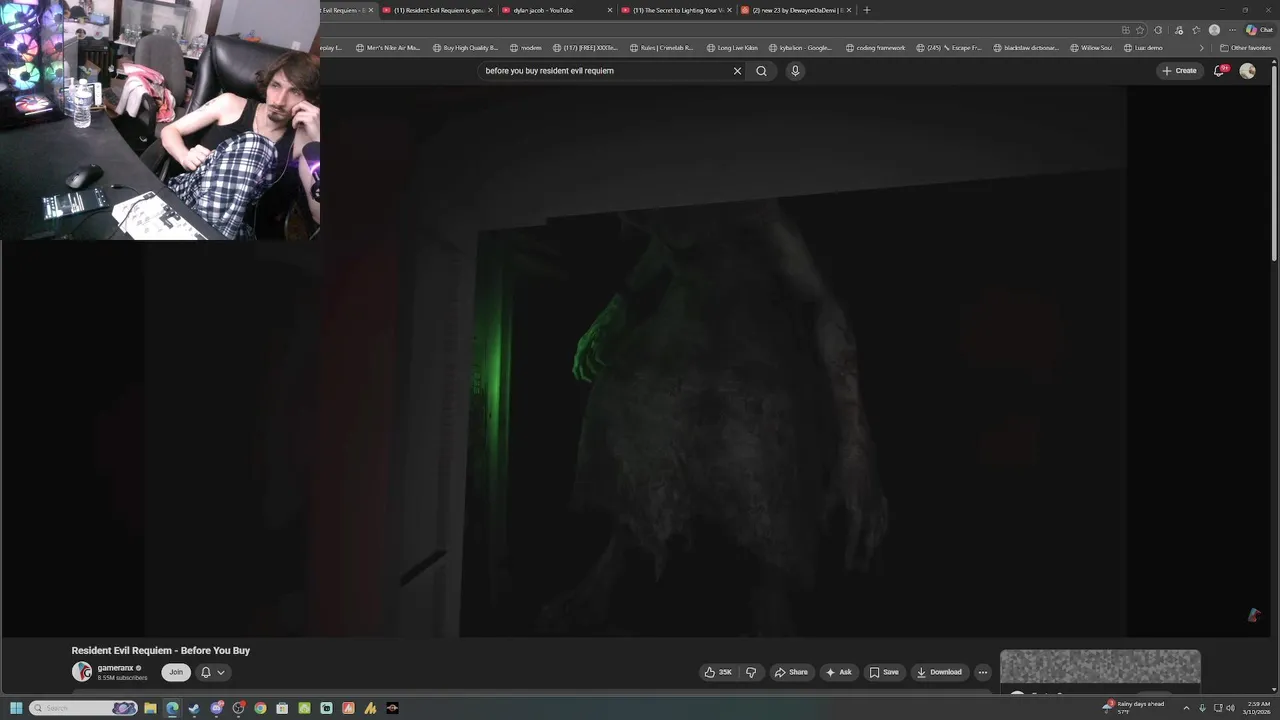Download the video
Viewport: 1280px width, 720px height.
(x=939, y=672)
